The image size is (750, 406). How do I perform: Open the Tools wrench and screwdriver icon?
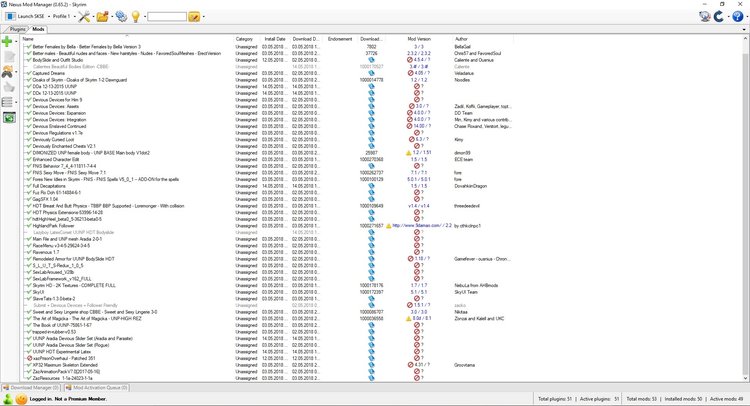[x=84, y=16]
